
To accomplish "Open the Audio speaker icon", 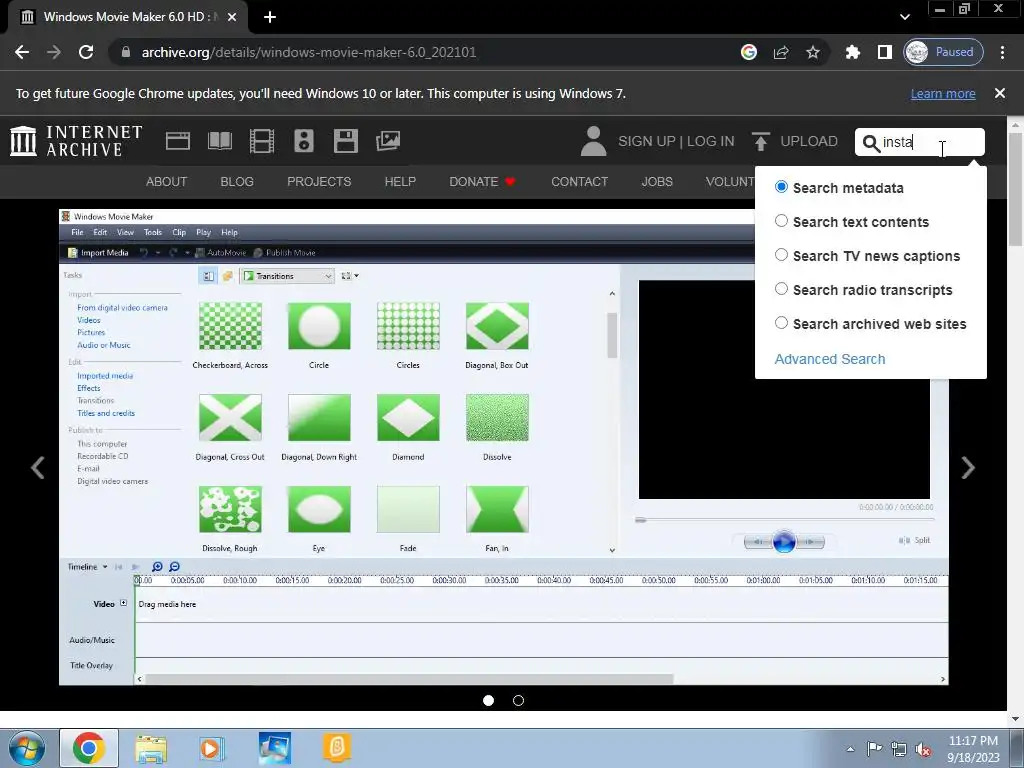I will (304, 141).
